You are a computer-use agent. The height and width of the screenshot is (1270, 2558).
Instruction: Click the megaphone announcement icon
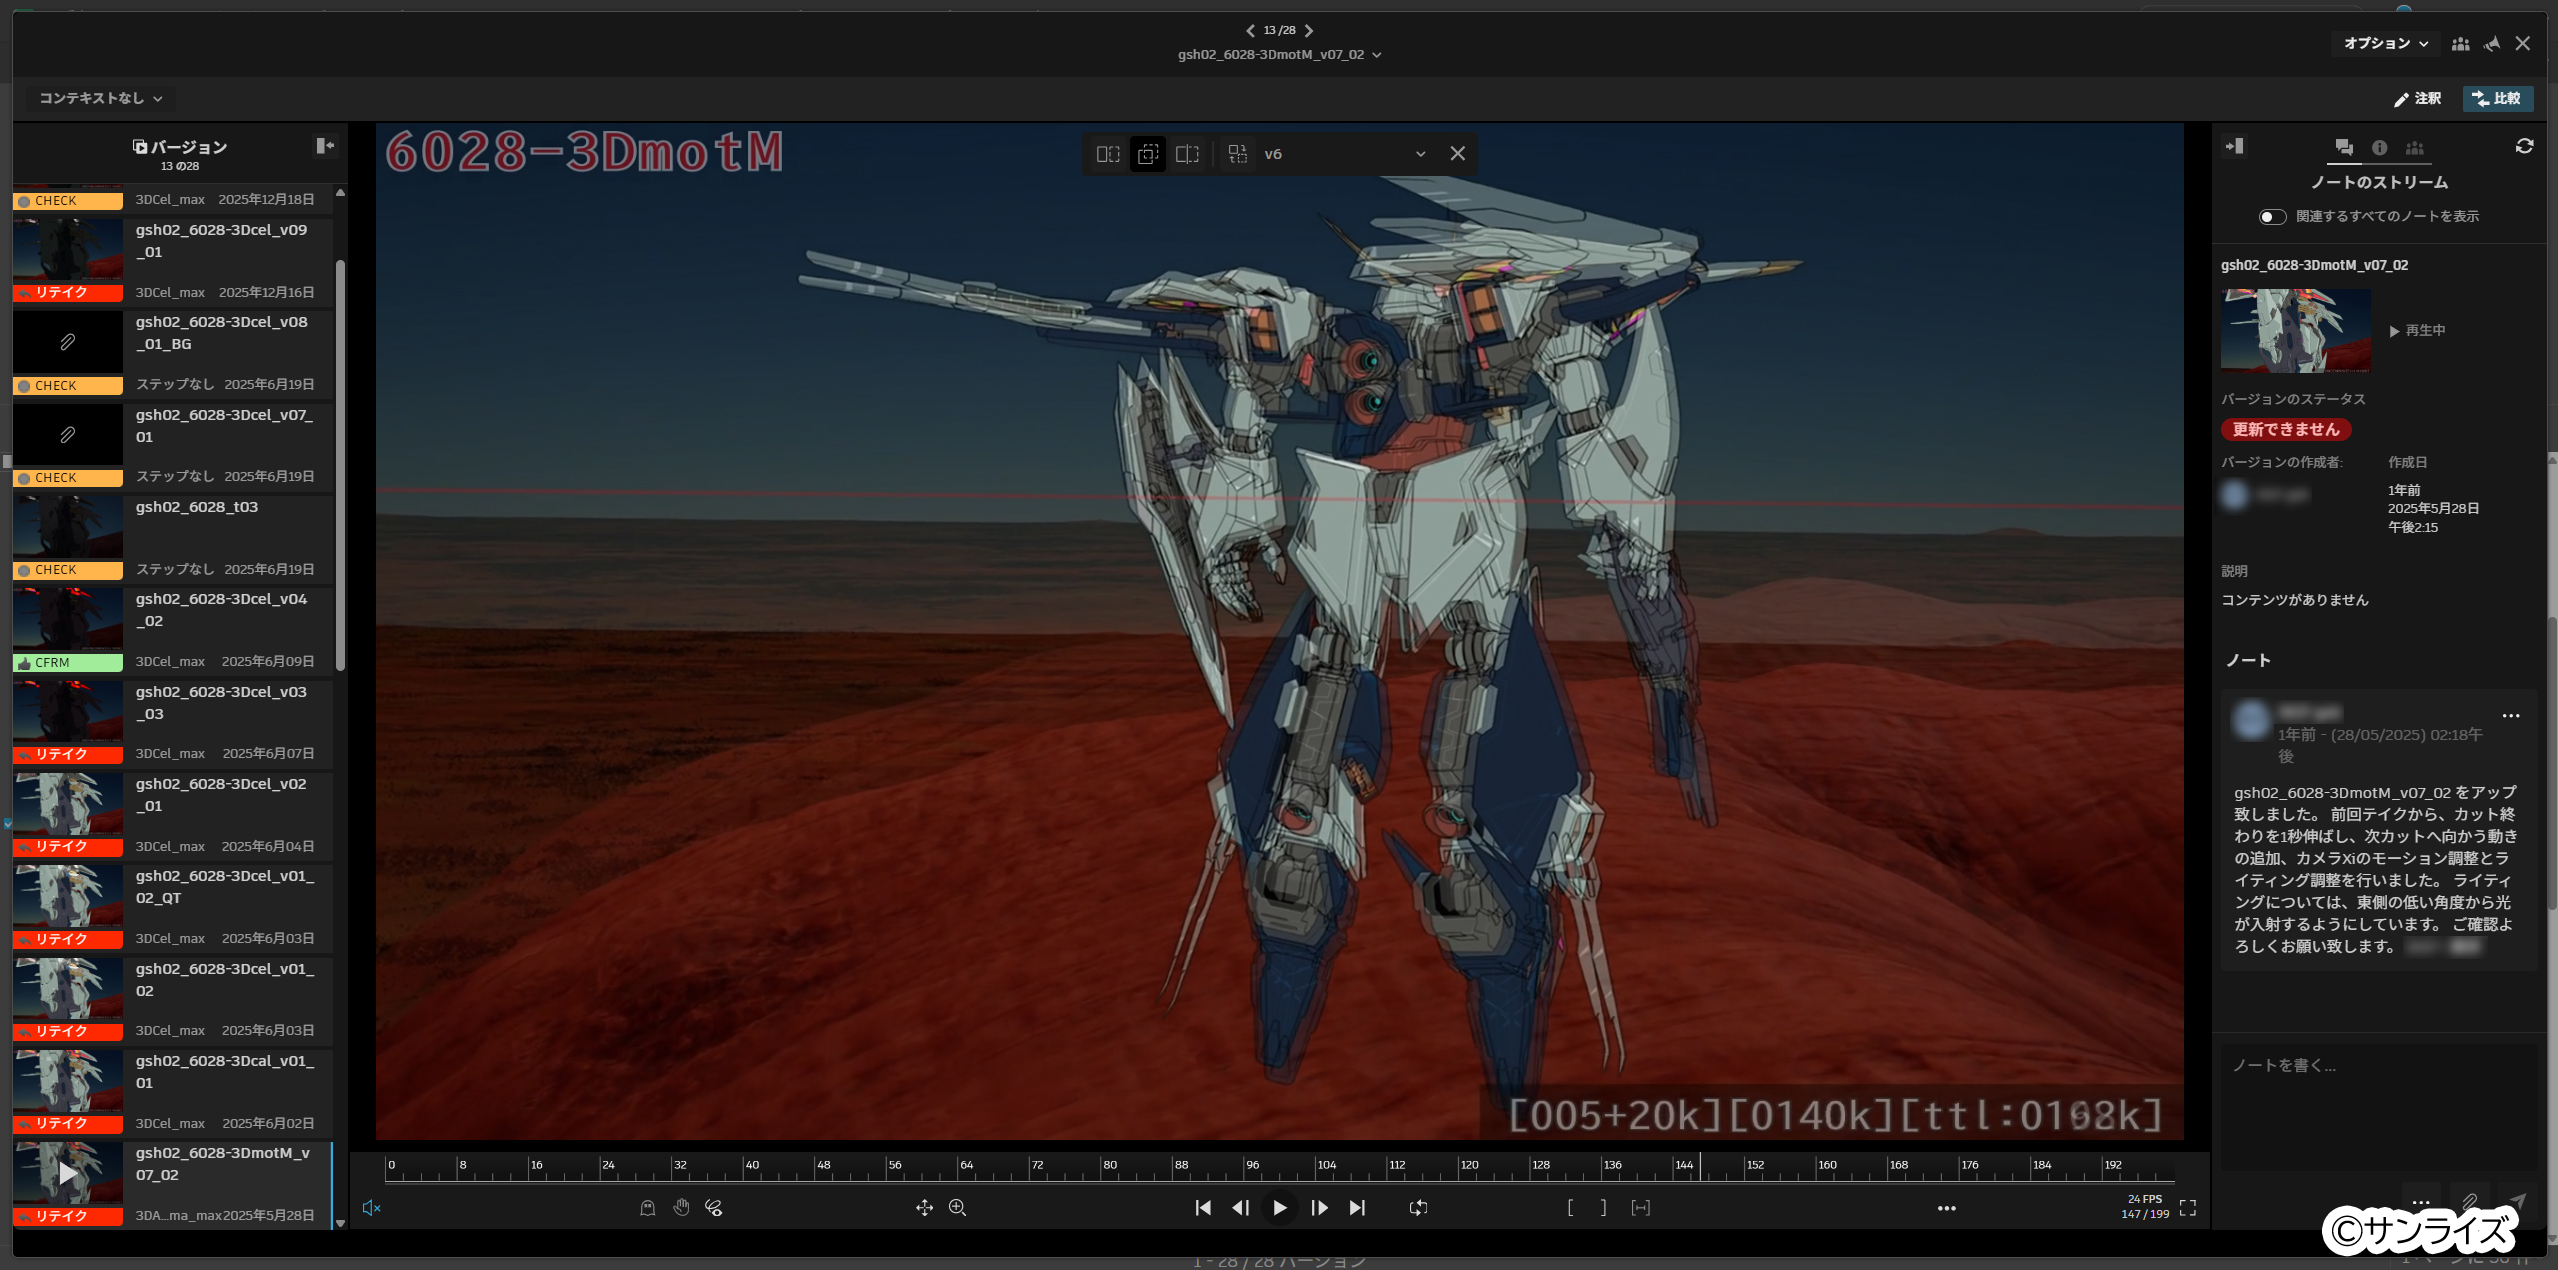coord(2492,44)
